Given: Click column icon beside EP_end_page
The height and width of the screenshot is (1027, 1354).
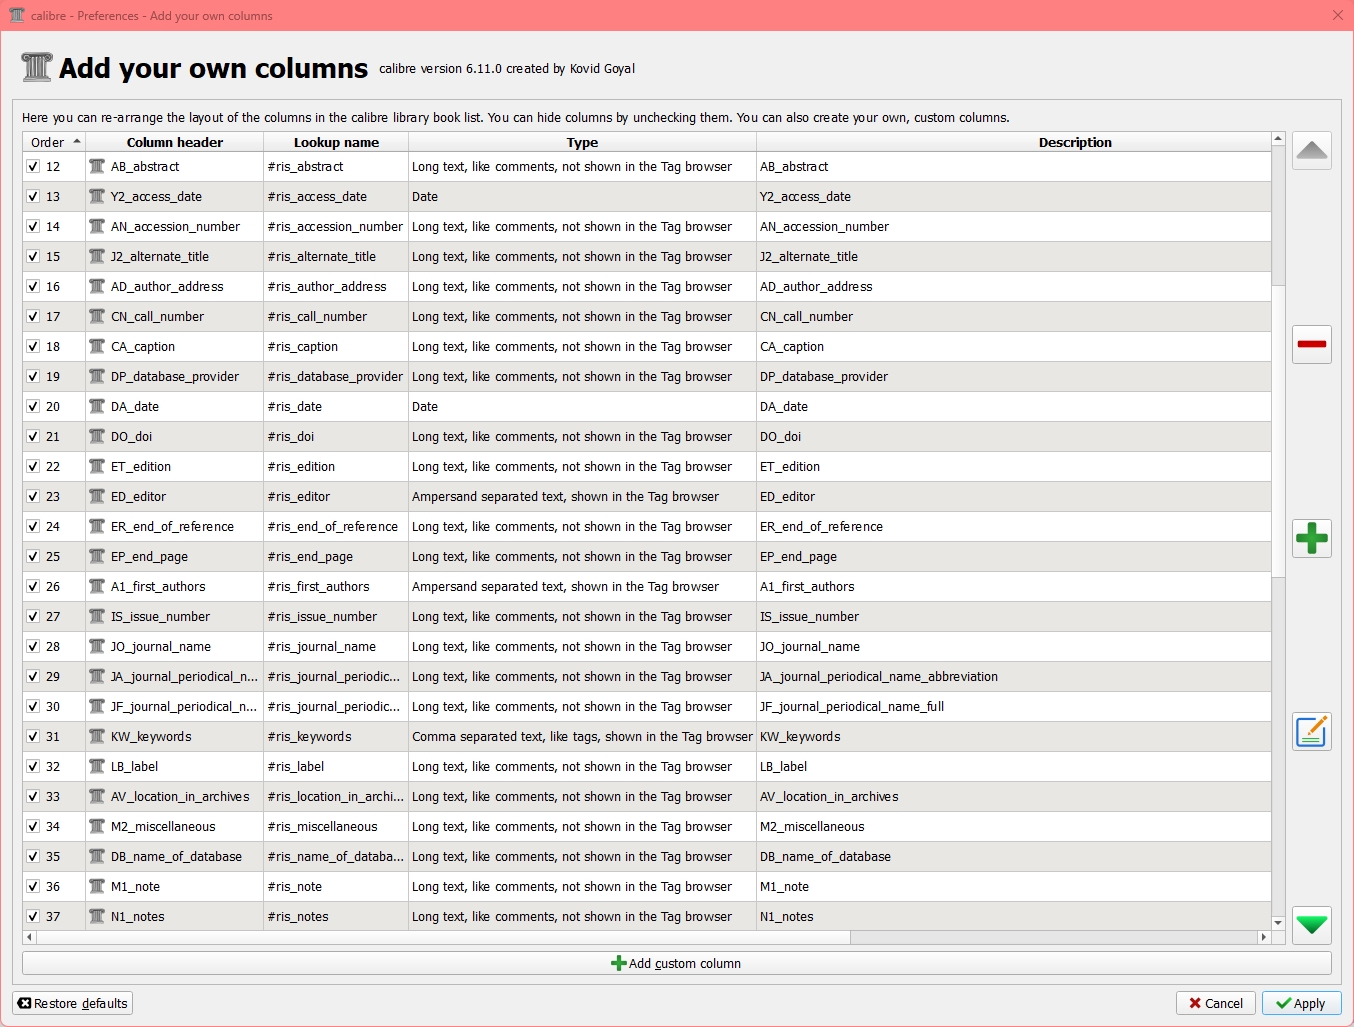Looking at the screenshot, I should click(x=97, y=557).
